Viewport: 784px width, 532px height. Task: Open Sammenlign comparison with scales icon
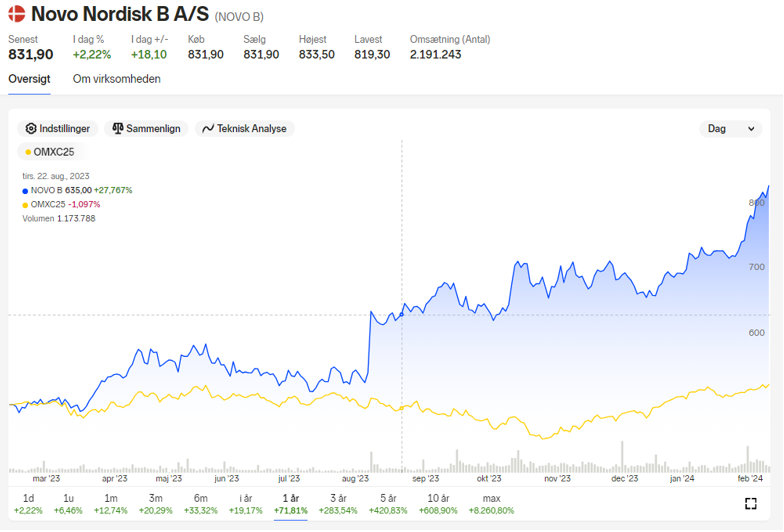(146, 128)
